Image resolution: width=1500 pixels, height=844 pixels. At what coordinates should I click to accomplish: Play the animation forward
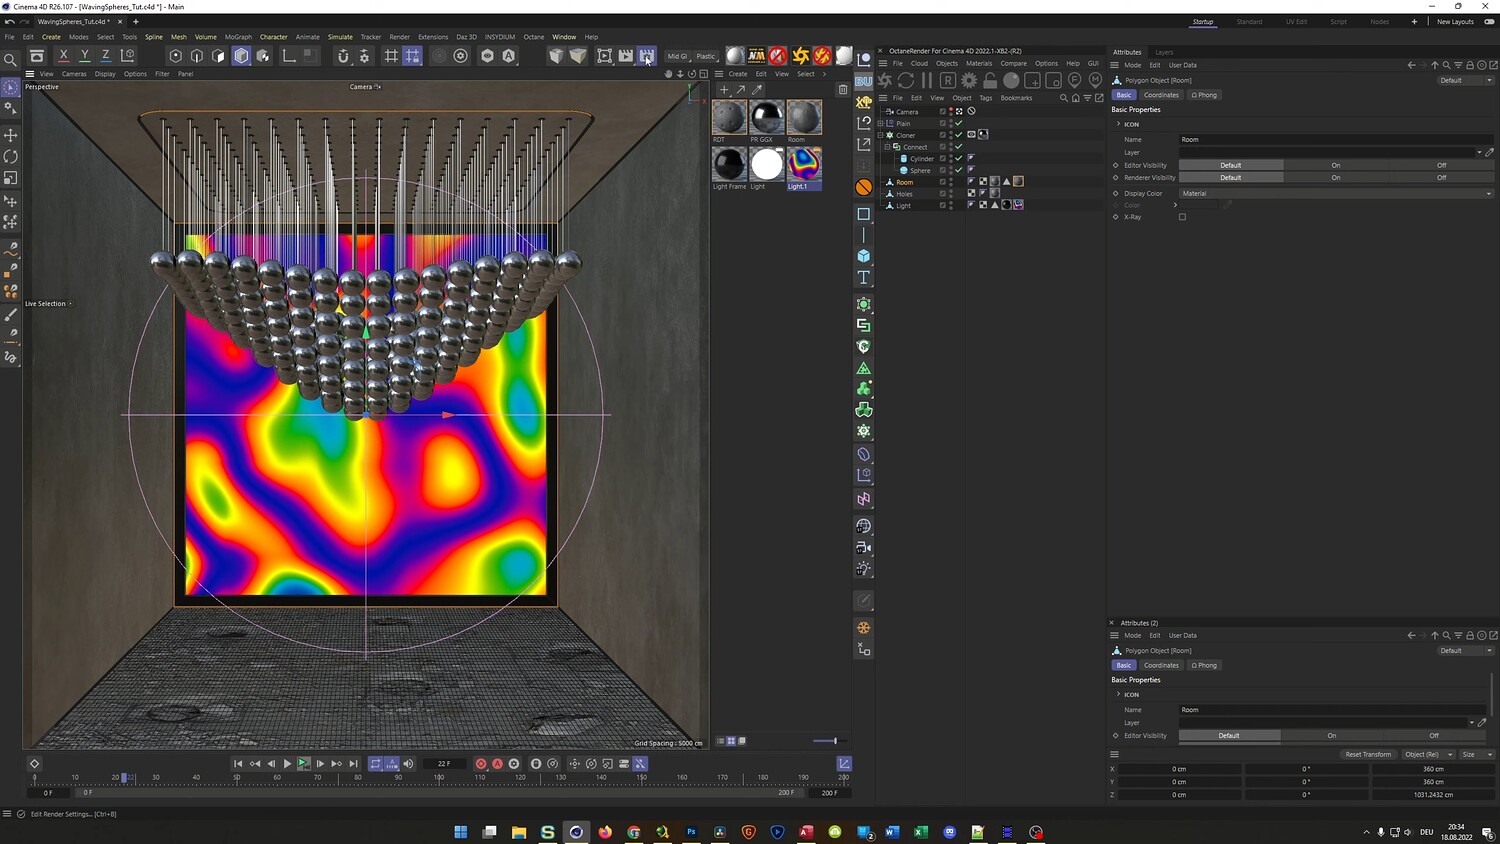pyautogui.click(x=287, y=764)
